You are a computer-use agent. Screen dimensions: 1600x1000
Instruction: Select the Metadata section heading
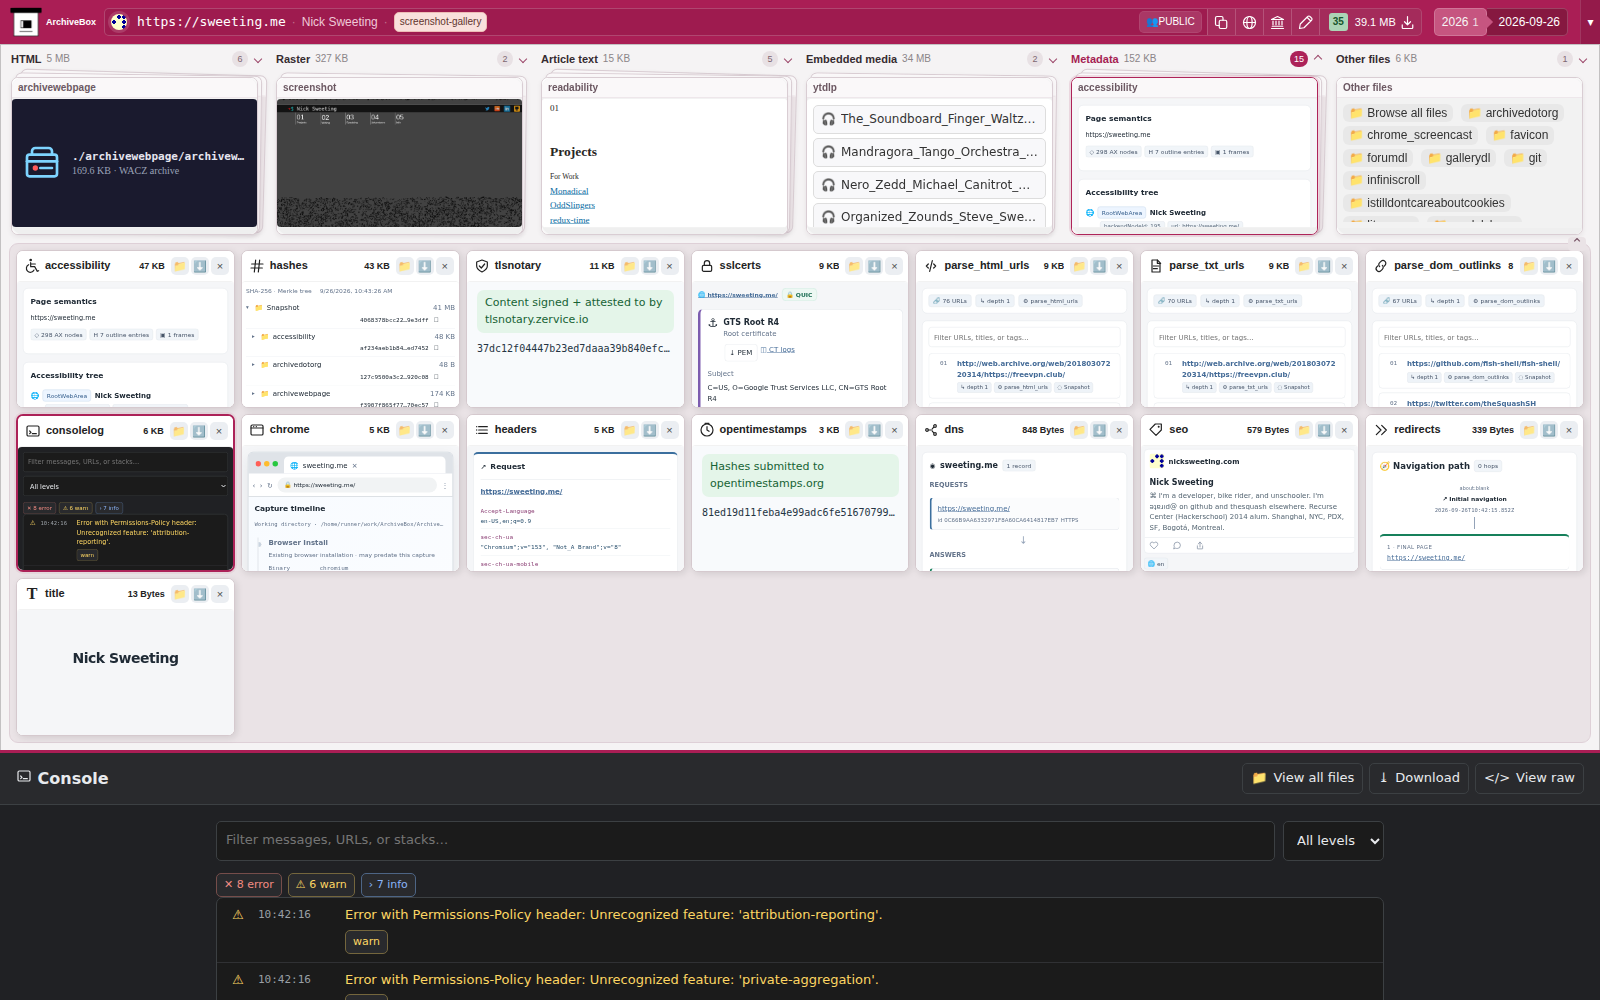click(x=1094, y=59)
